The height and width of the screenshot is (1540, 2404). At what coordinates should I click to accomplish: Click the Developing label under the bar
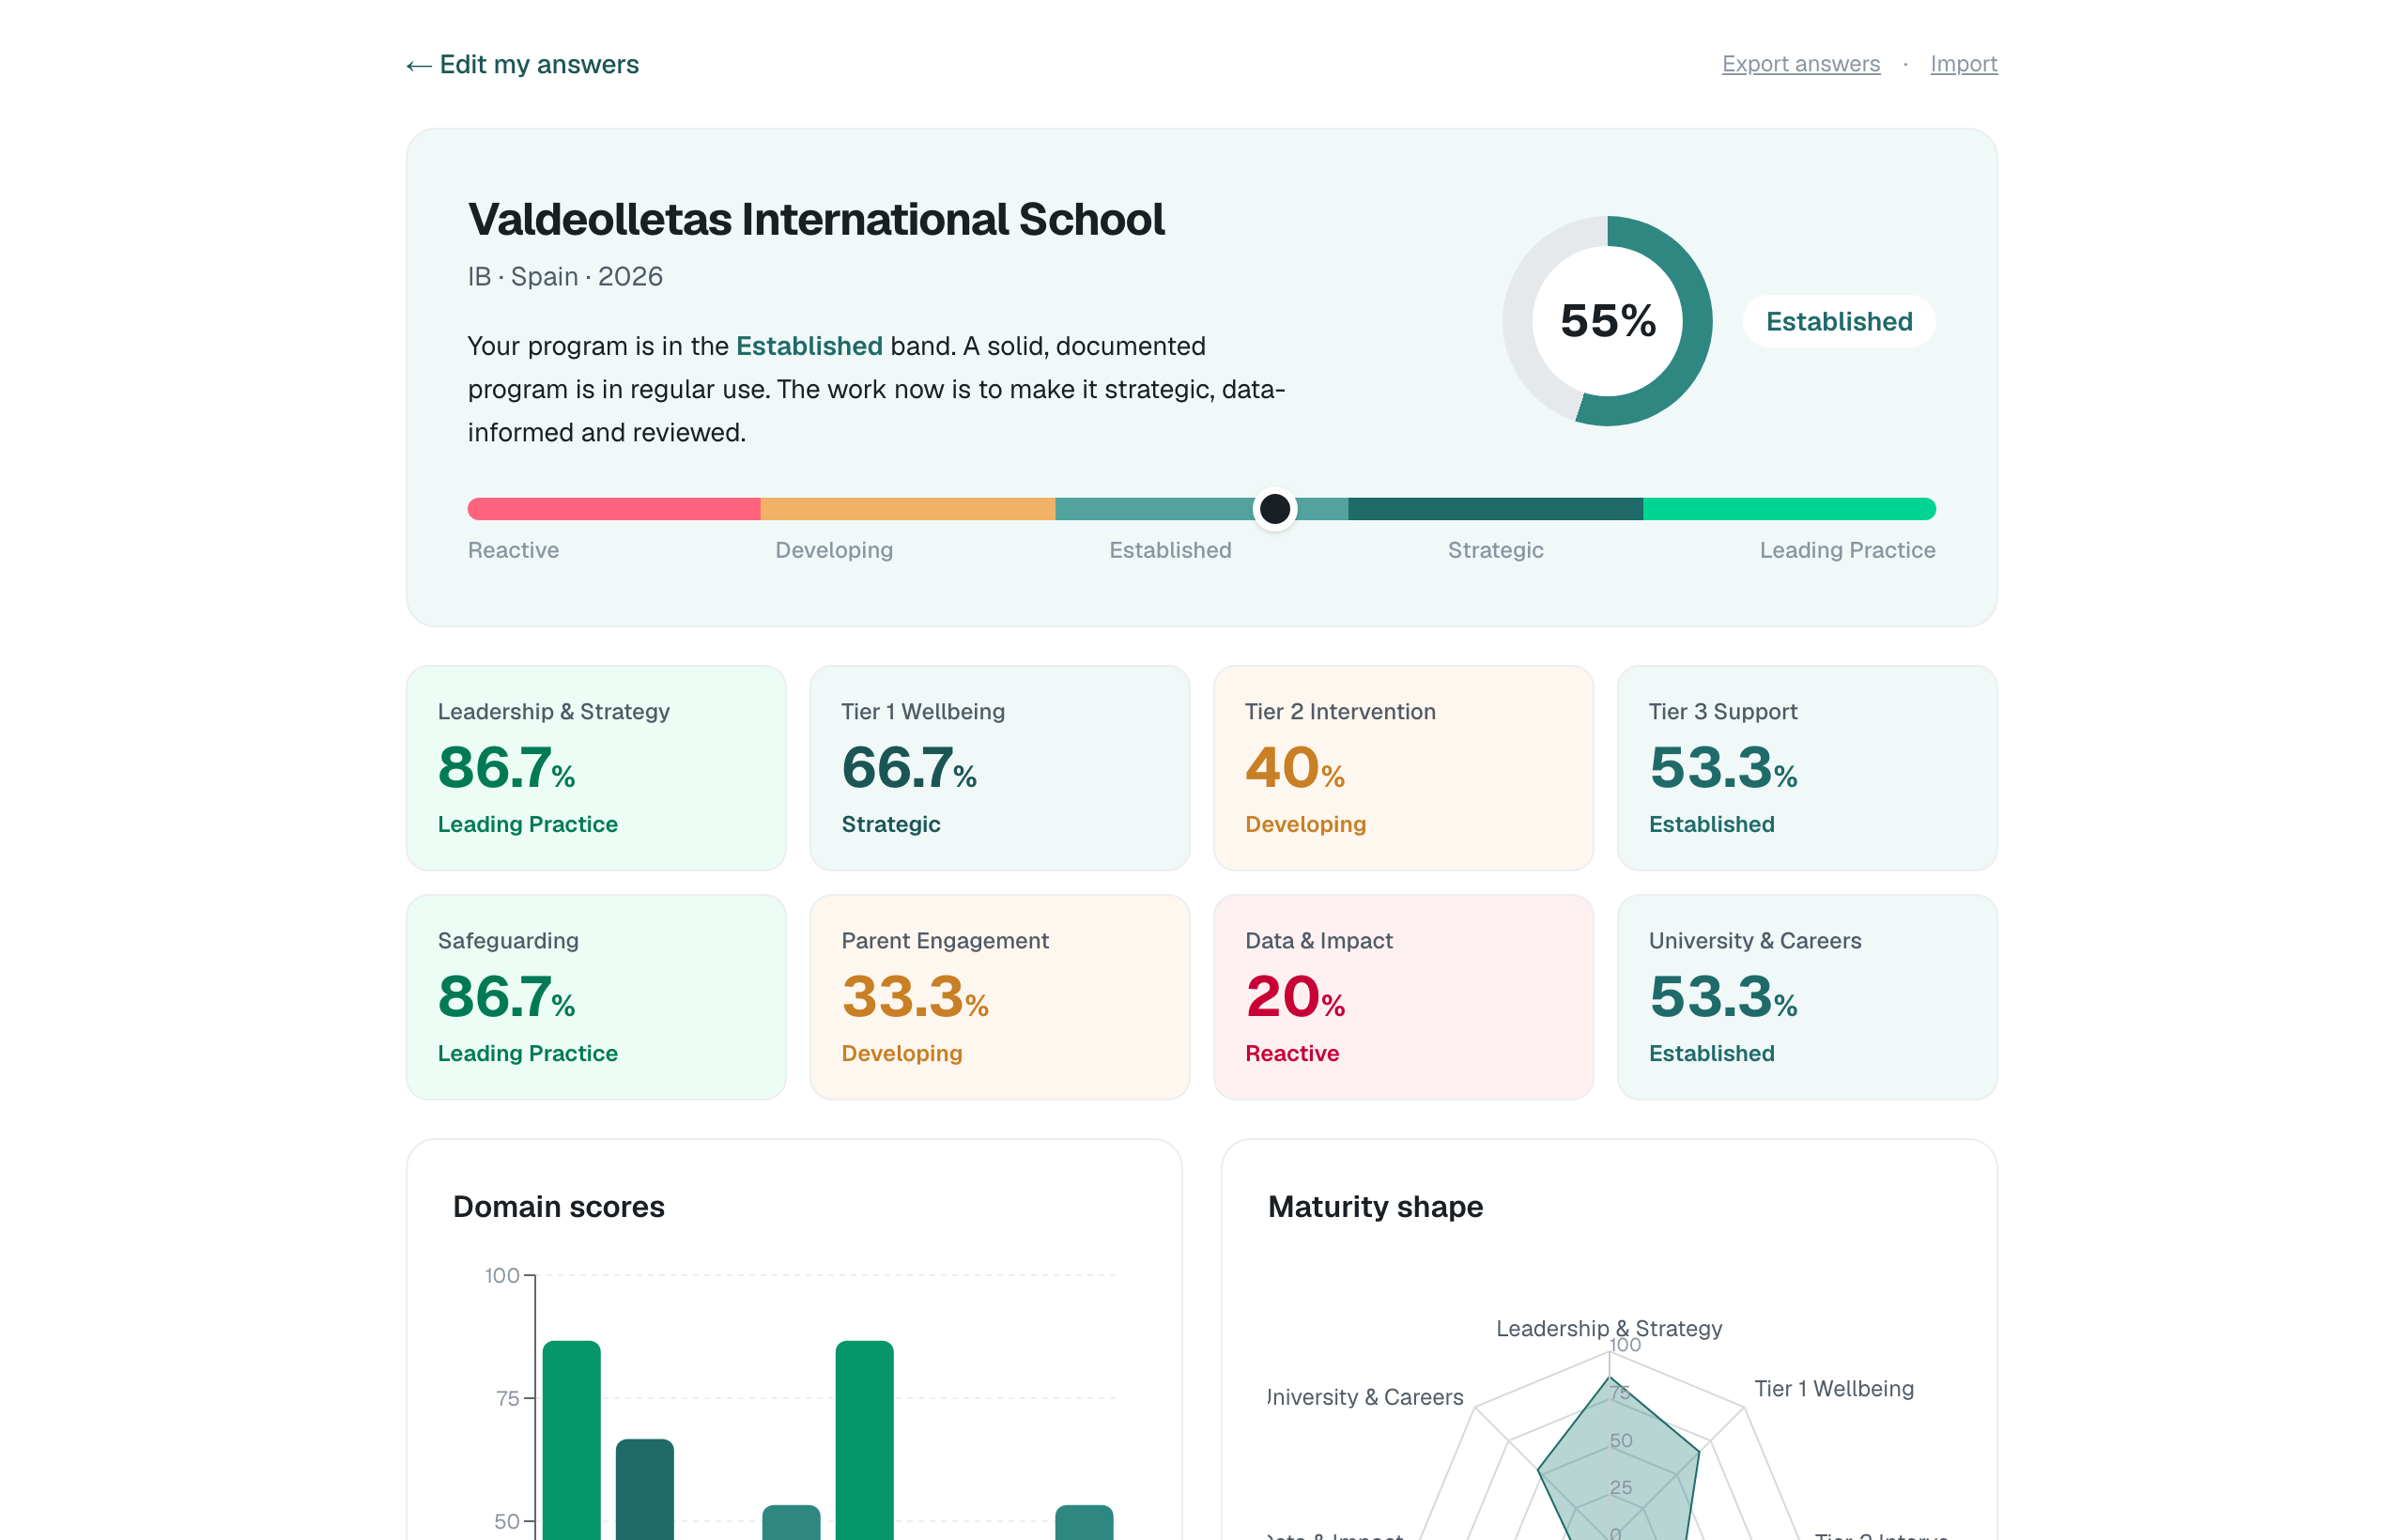834,550
